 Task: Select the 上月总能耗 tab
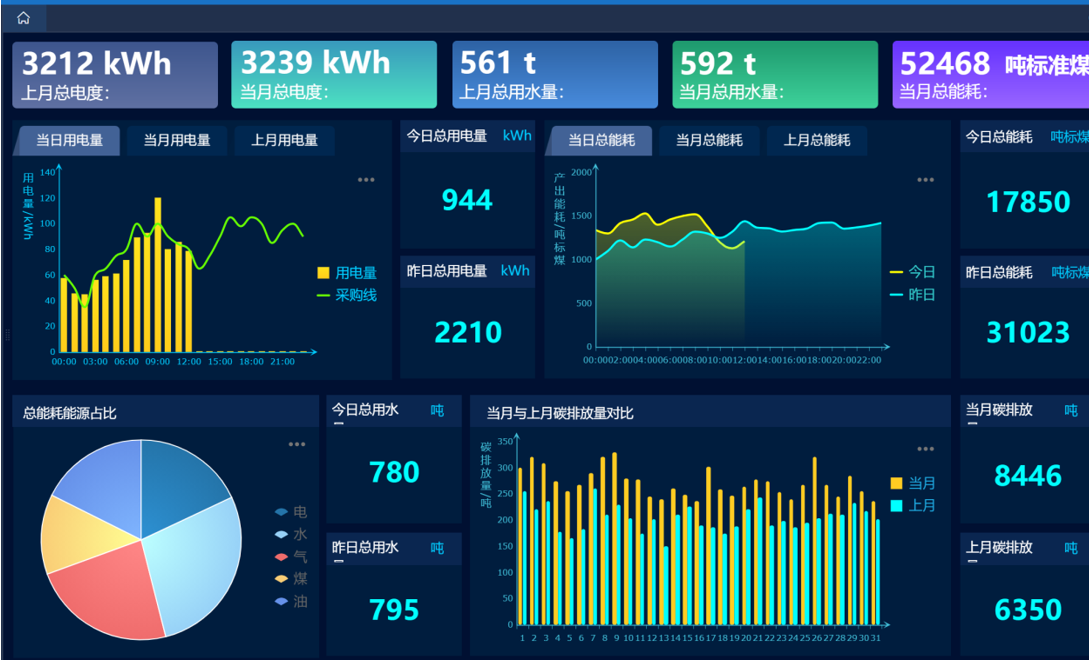[x=817, y=141]
